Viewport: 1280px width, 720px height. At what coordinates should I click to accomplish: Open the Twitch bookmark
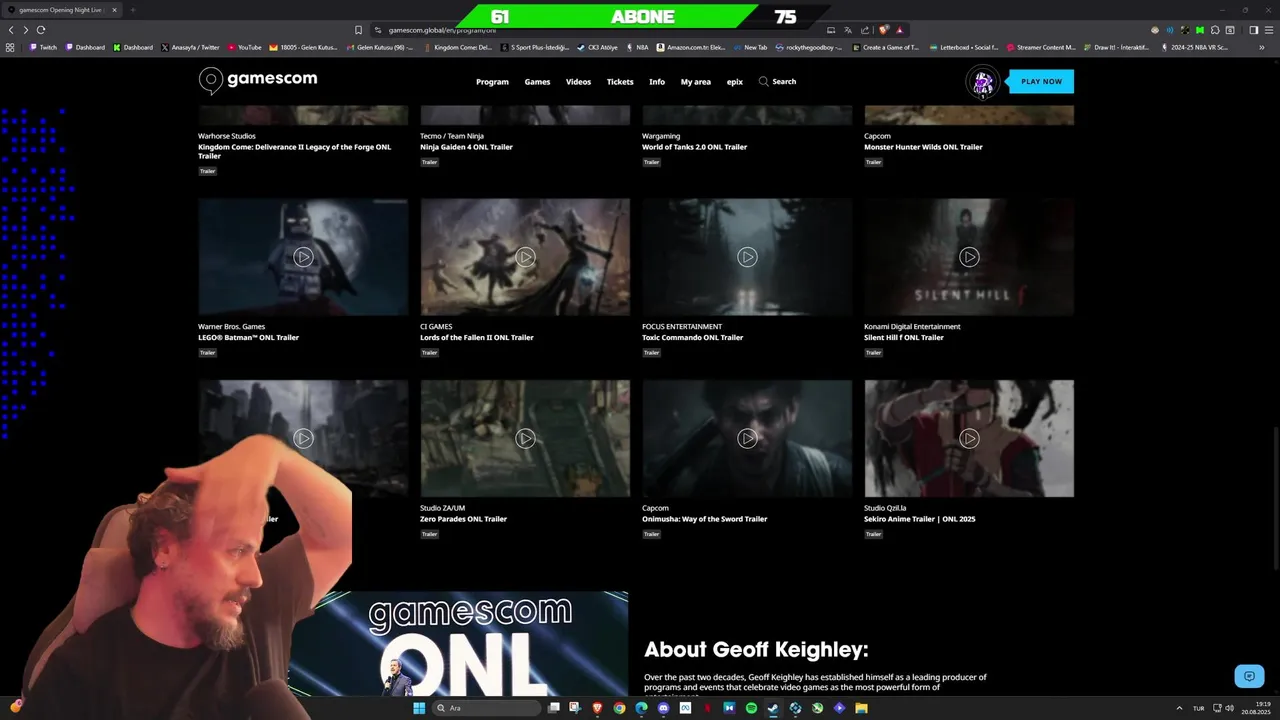(x=43, y=47)
